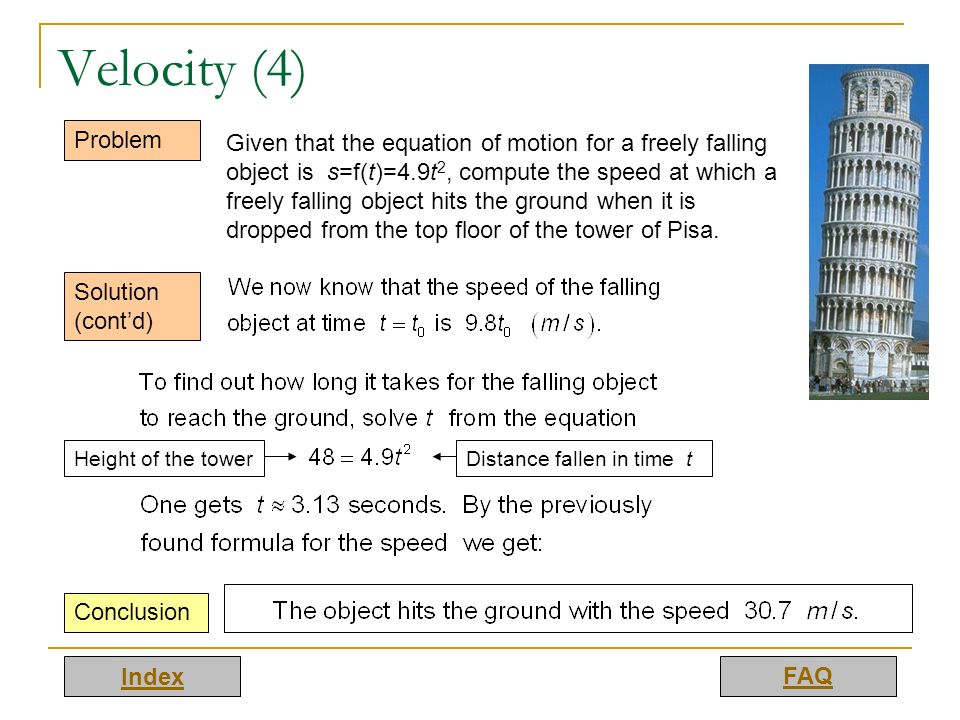Viewport: 960px width, 720px height.
Task: Click the s=f(t)=4.9t² expression
Action: pyautogui.click(x=386, y=172)
